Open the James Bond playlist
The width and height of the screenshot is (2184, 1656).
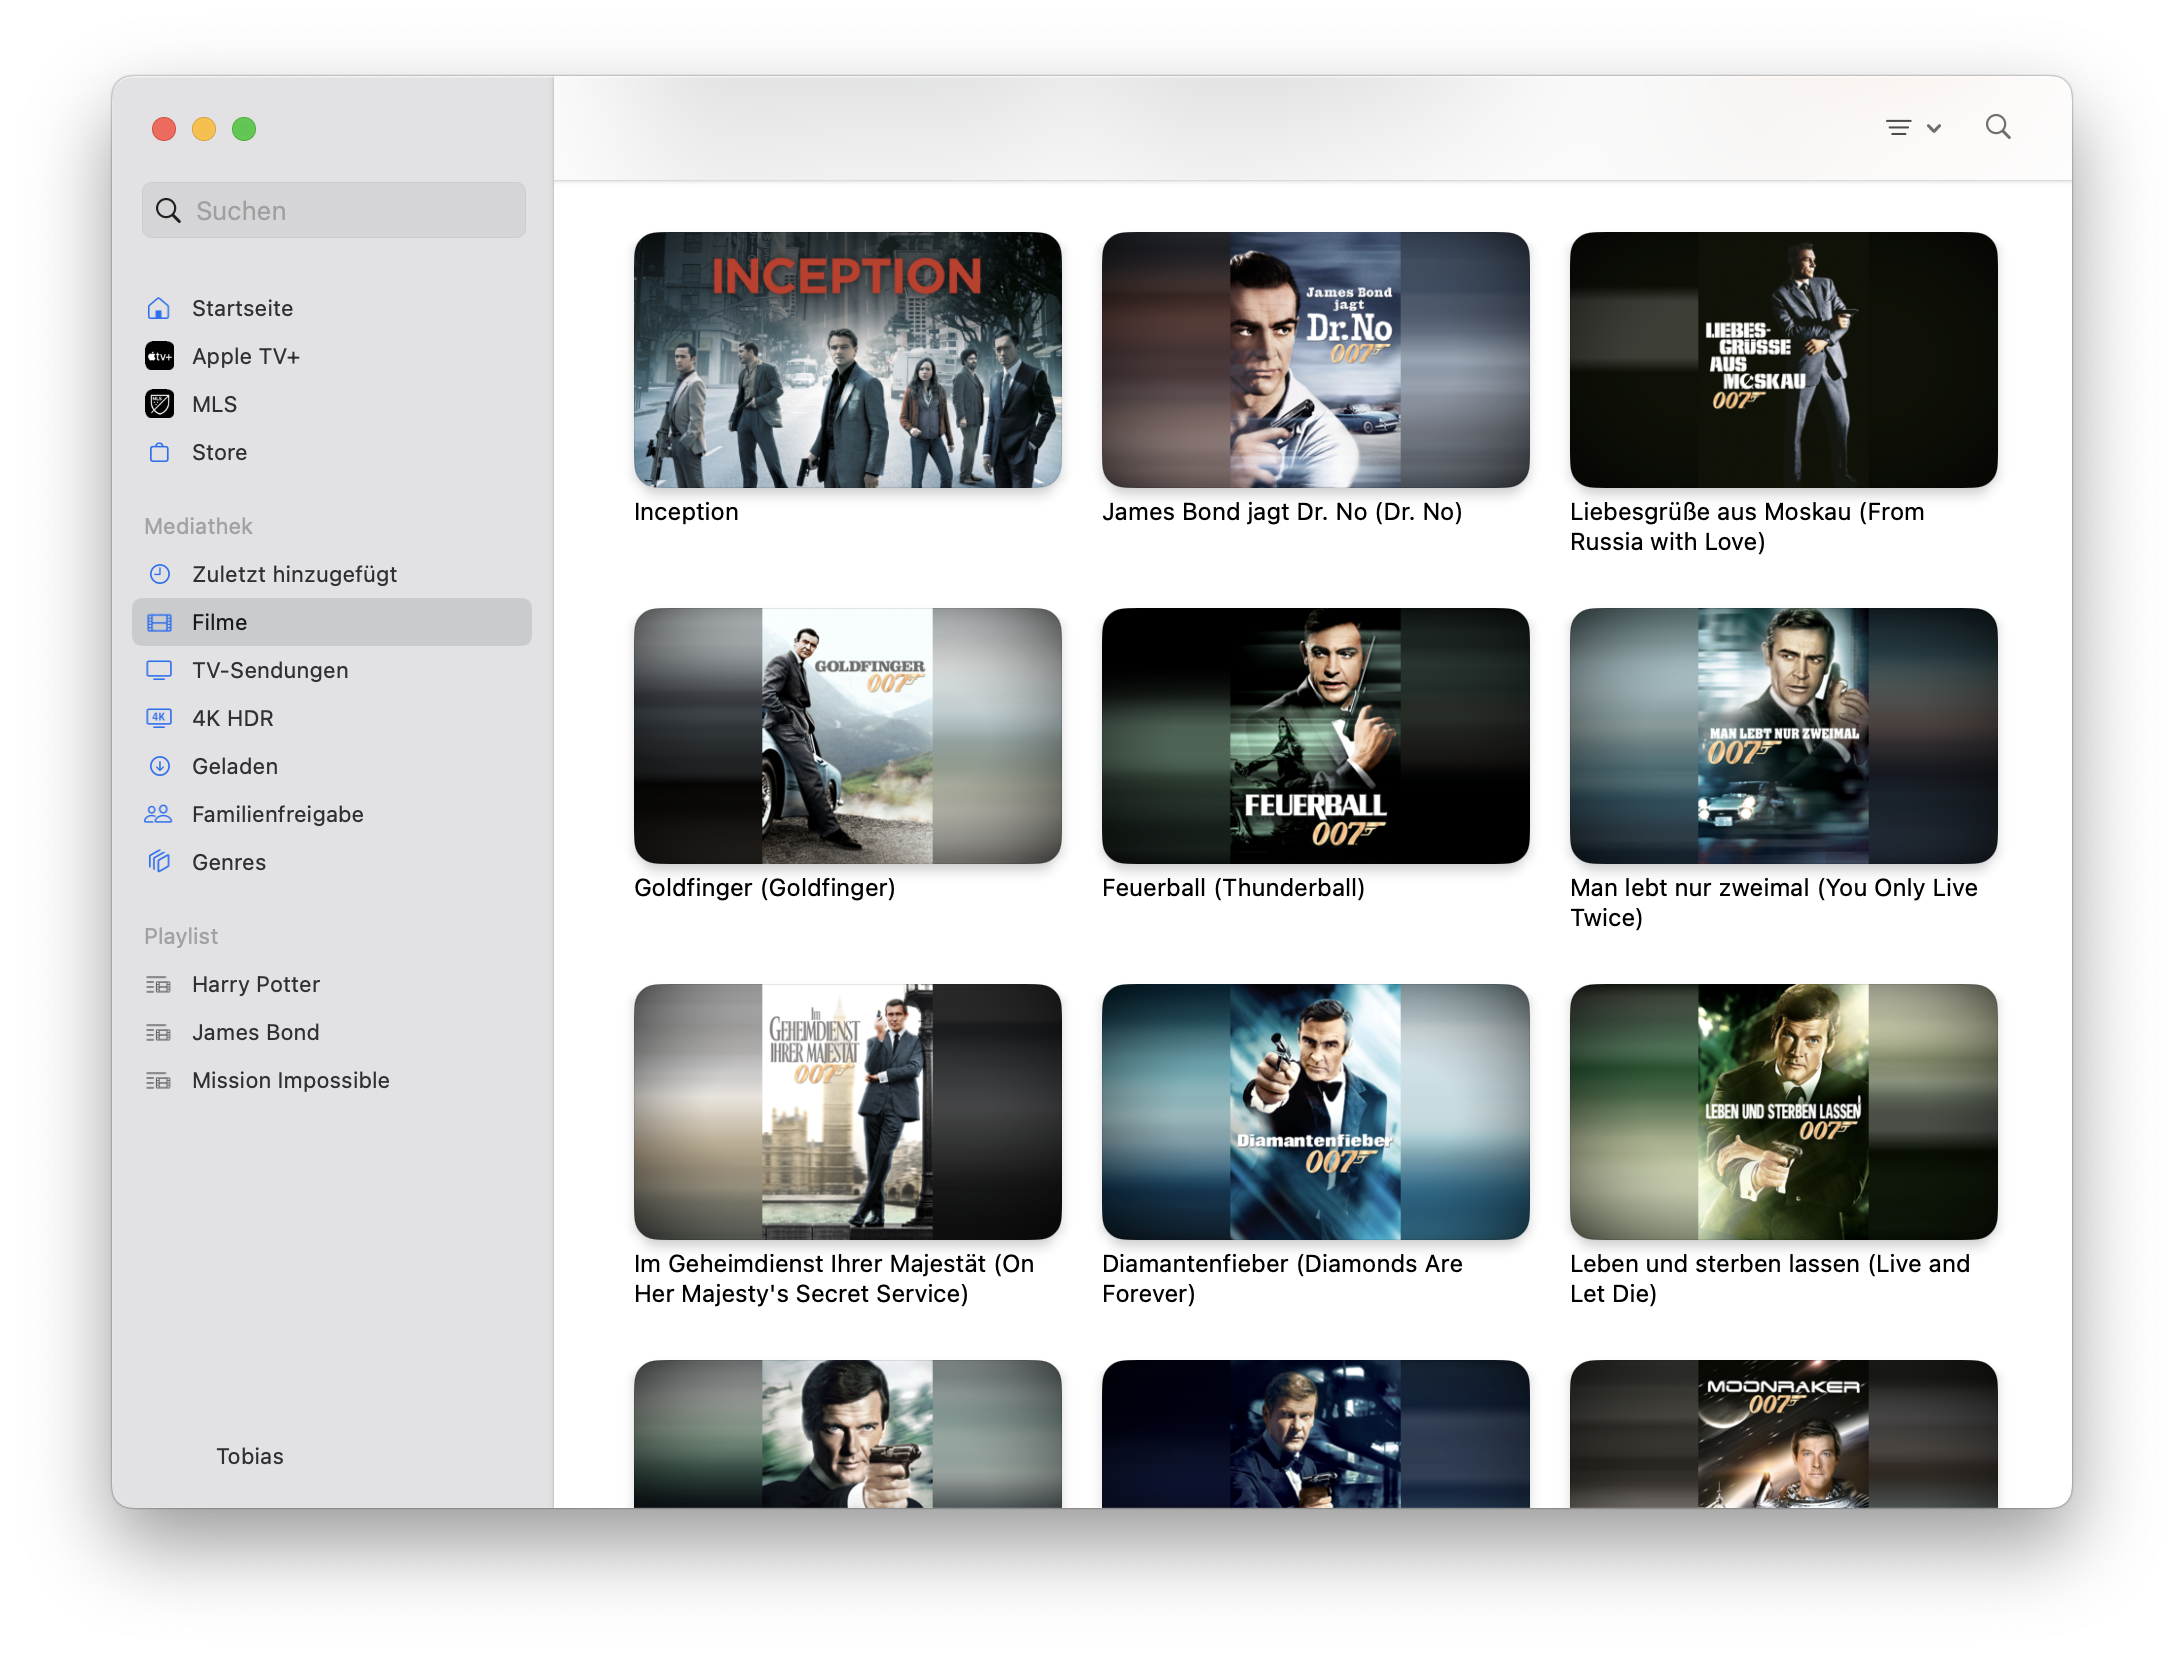[x=255, y=1032]
